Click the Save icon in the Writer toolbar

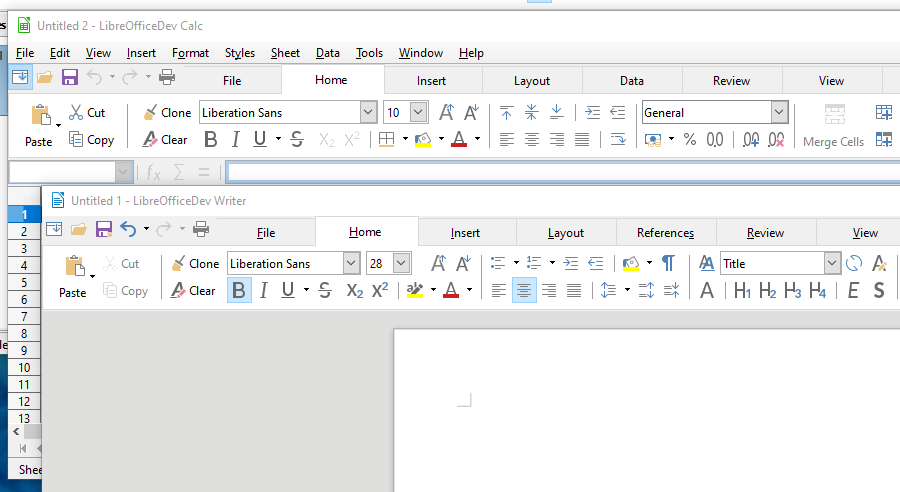click(104, 230)
